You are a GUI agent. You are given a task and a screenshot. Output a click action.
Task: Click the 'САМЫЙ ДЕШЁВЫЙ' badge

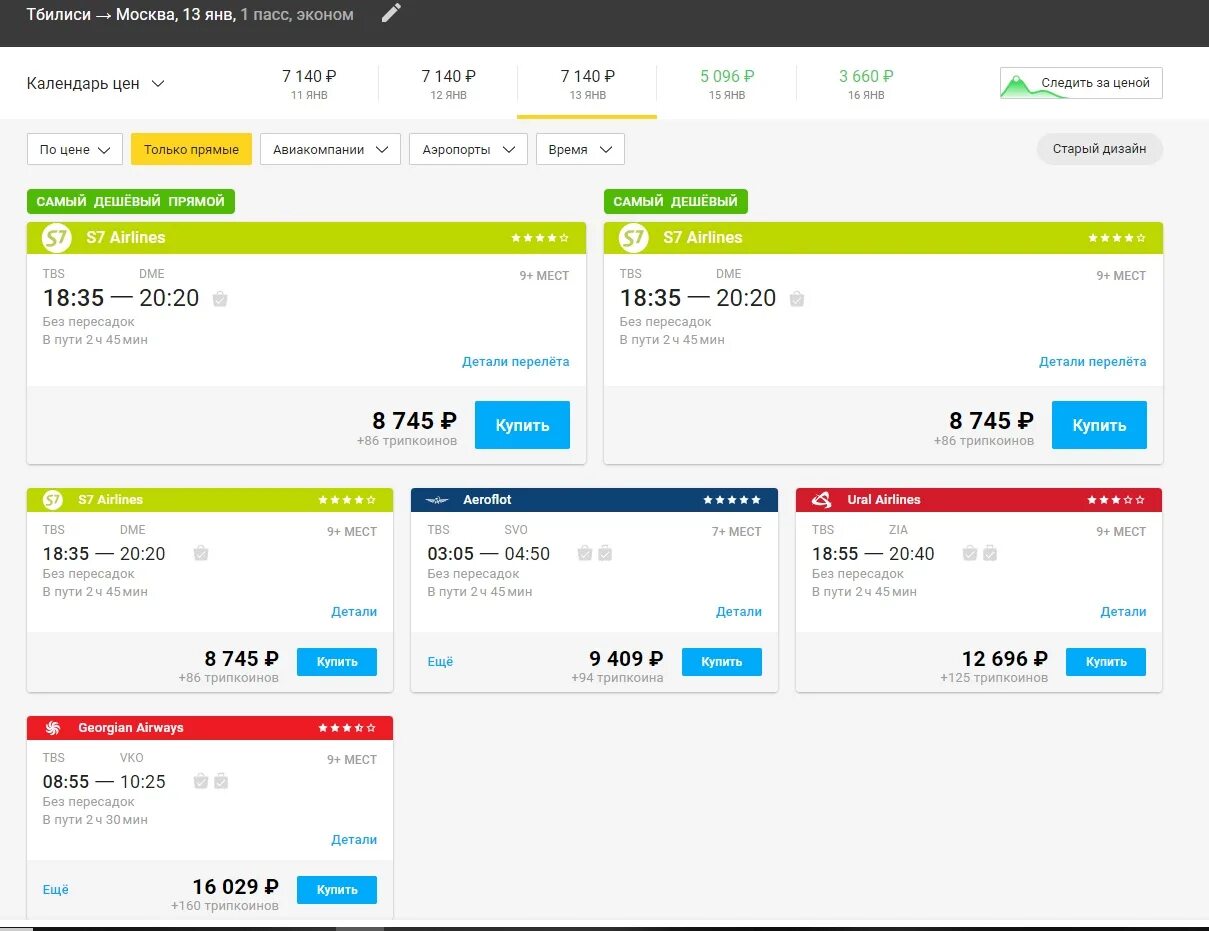pos(675,201)
